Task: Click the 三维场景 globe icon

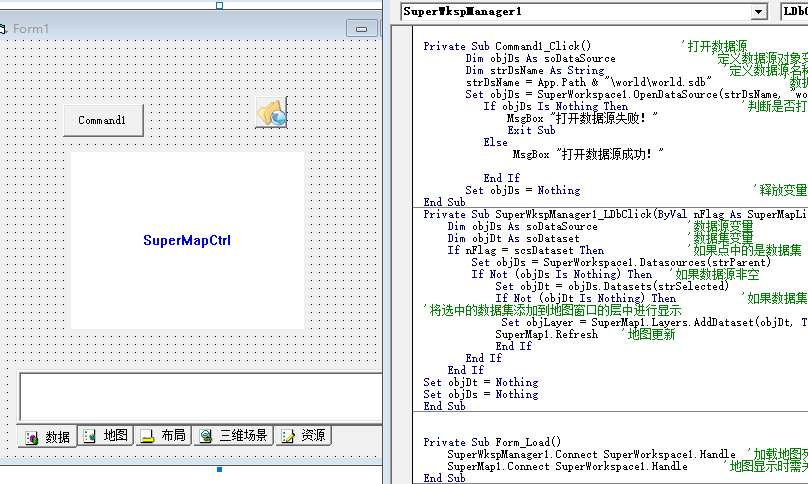Action: pos(206,436)
